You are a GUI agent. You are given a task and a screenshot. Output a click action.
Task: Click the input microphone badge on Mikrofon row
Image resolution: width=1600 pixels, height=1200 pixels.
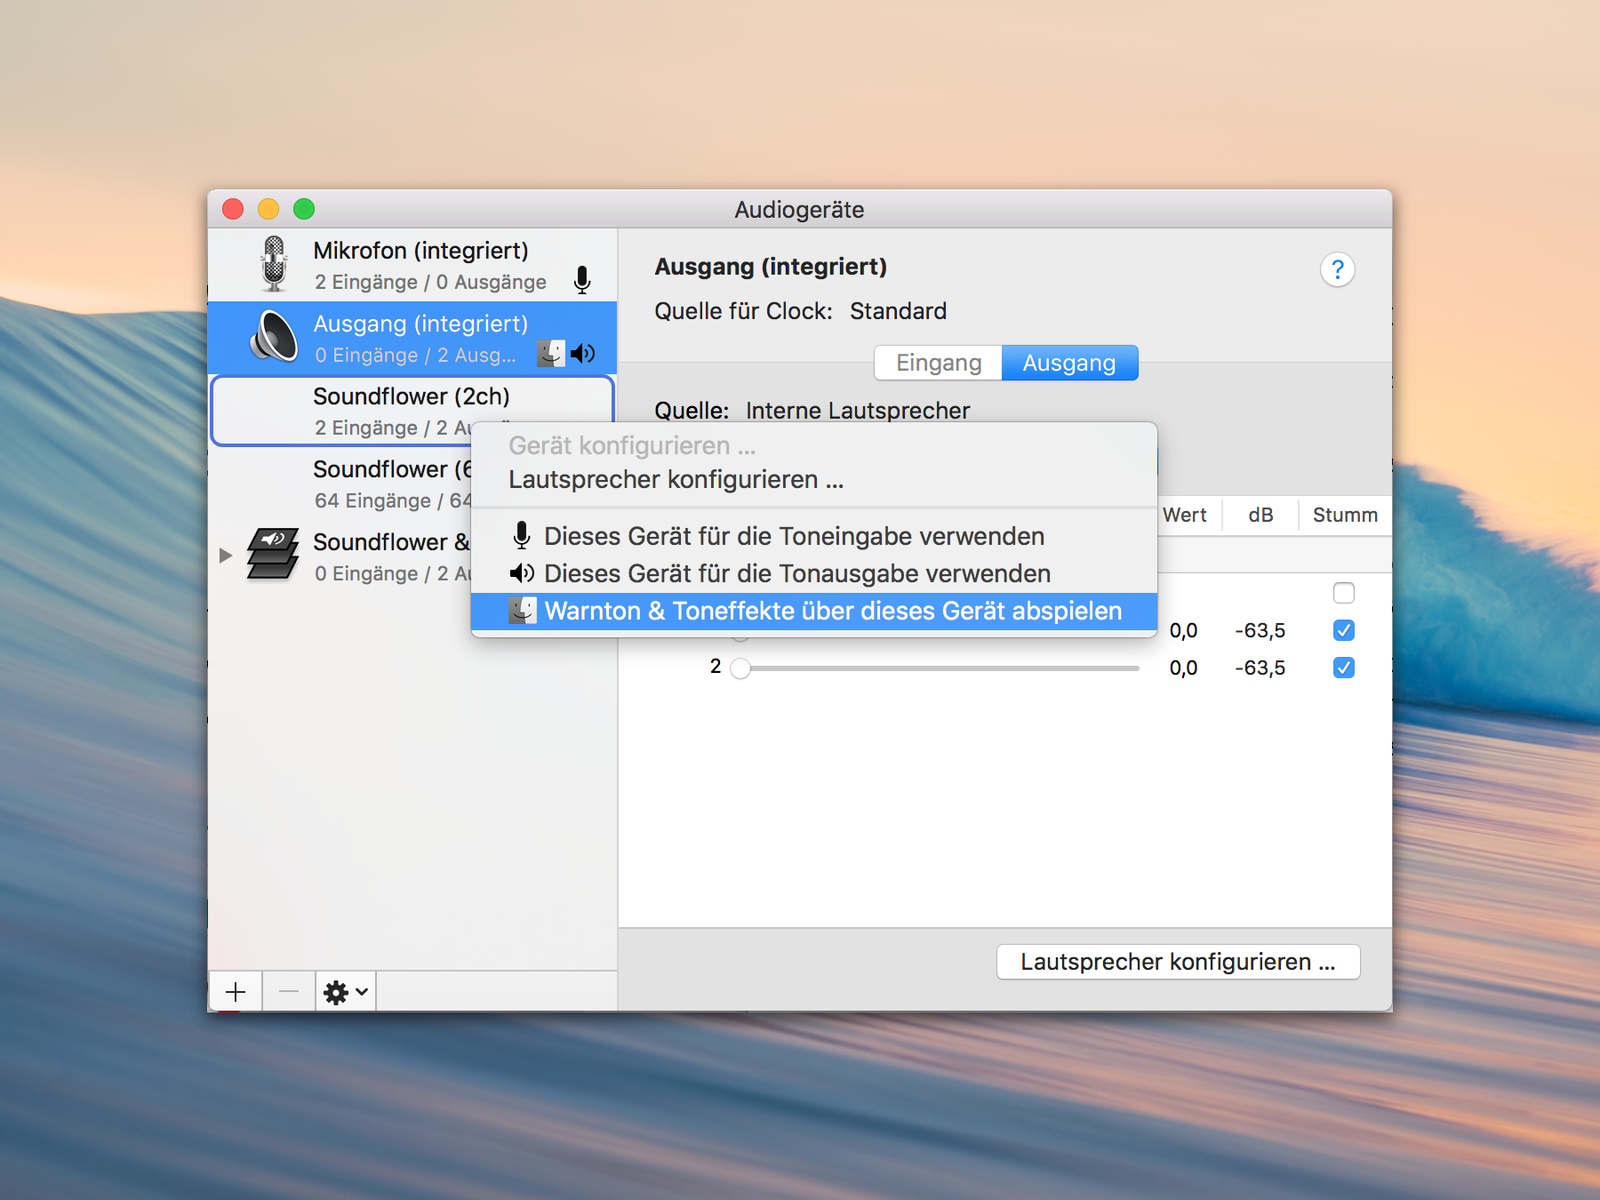(582, 281)
